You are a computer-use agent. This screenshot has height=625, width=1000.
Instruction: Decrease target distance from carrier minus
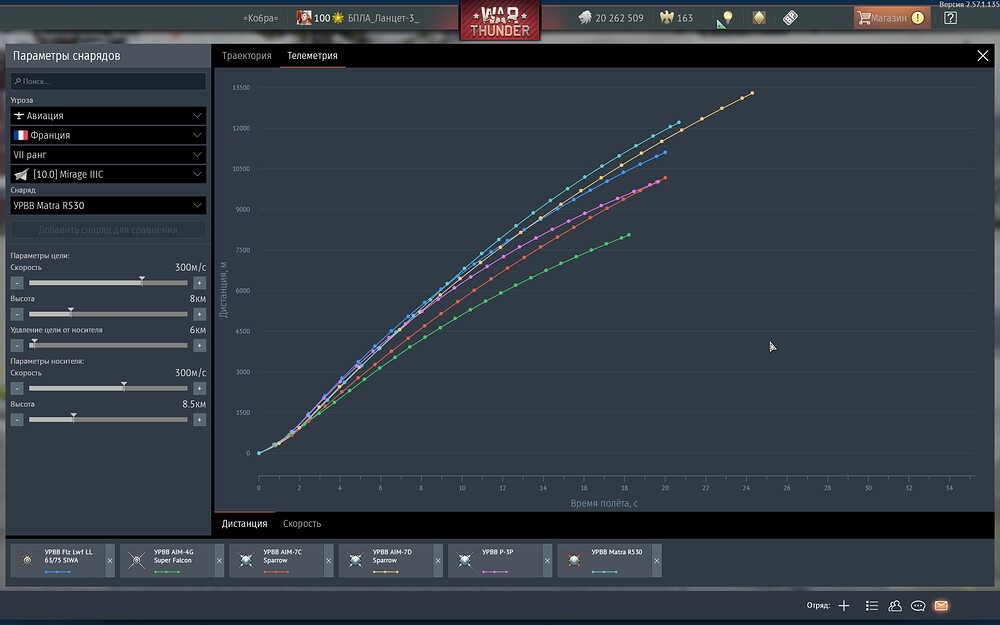(17, 345)
